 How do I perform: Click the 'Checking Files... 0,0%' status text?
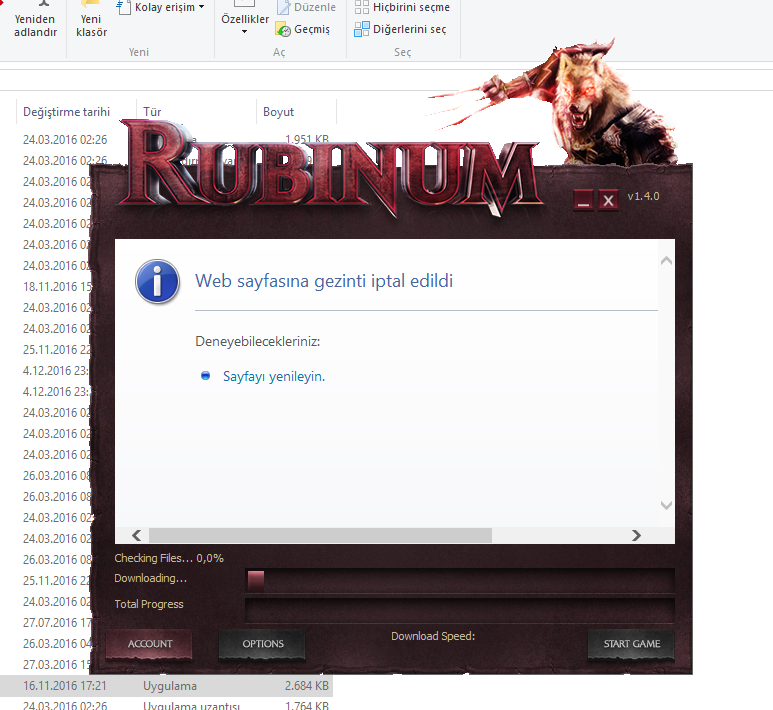[169, 558]
